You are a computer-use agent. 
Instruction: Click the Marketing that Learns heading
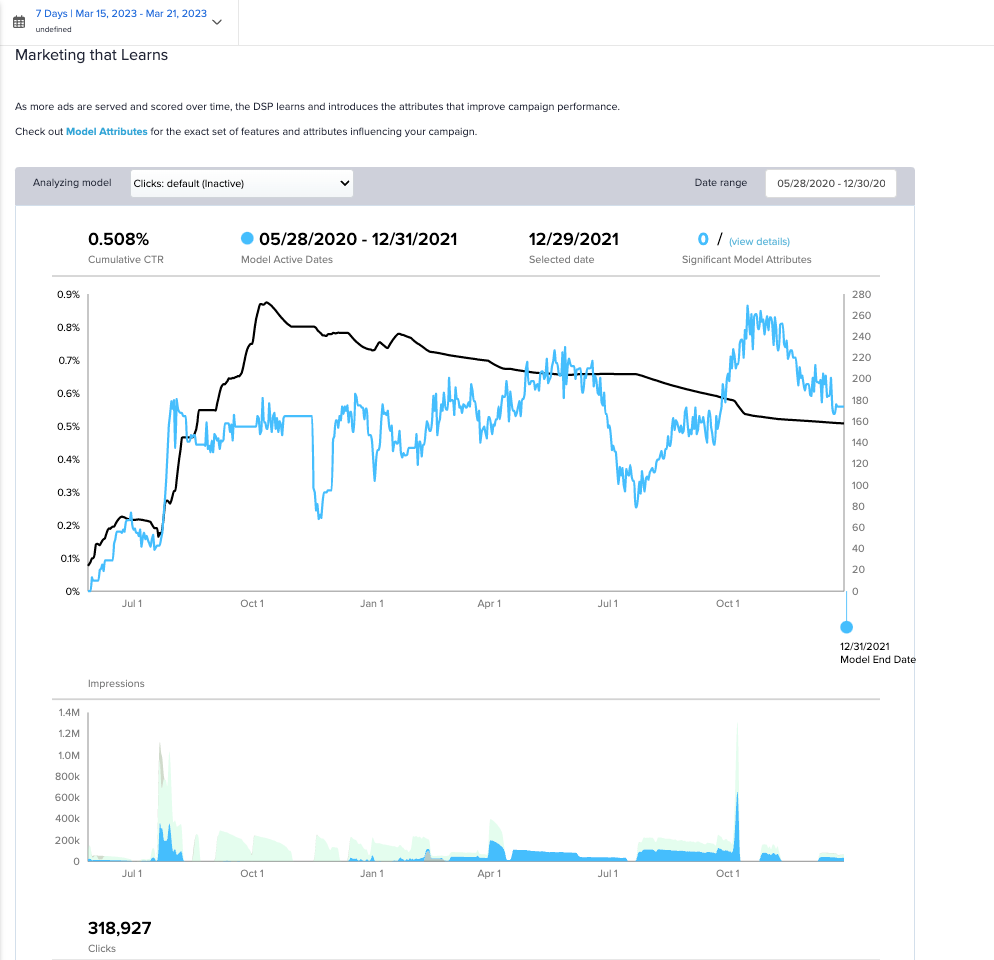coord(91,55)
